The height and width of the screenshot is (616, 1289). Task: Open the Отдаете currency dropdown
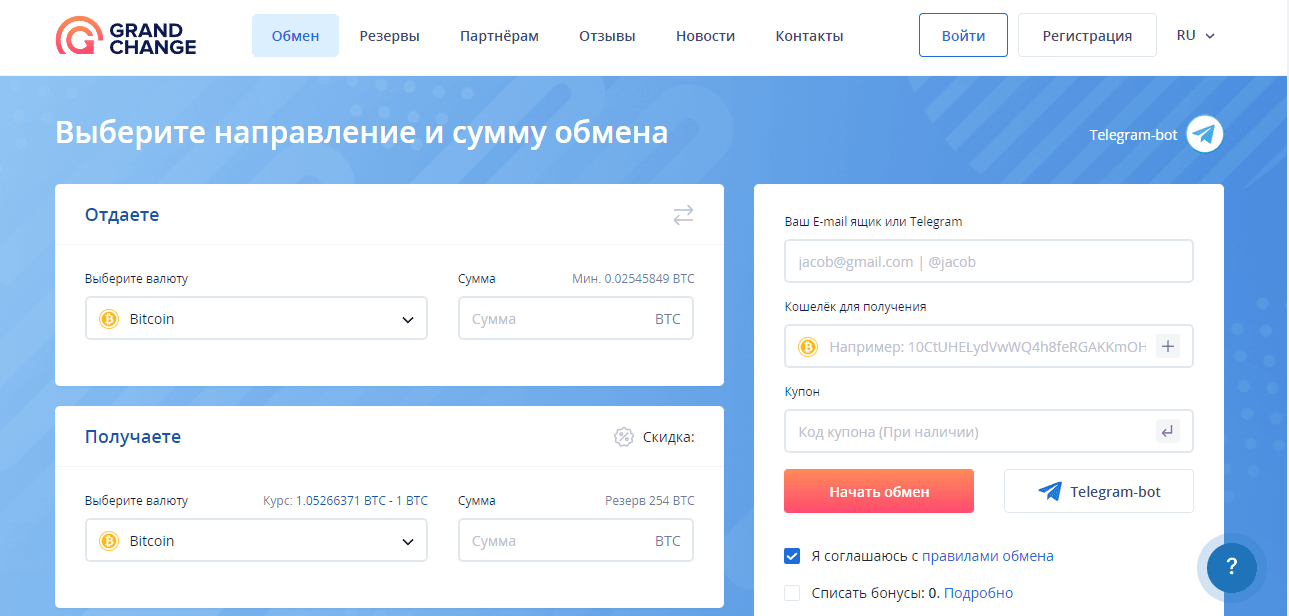[x=256, y=318]
